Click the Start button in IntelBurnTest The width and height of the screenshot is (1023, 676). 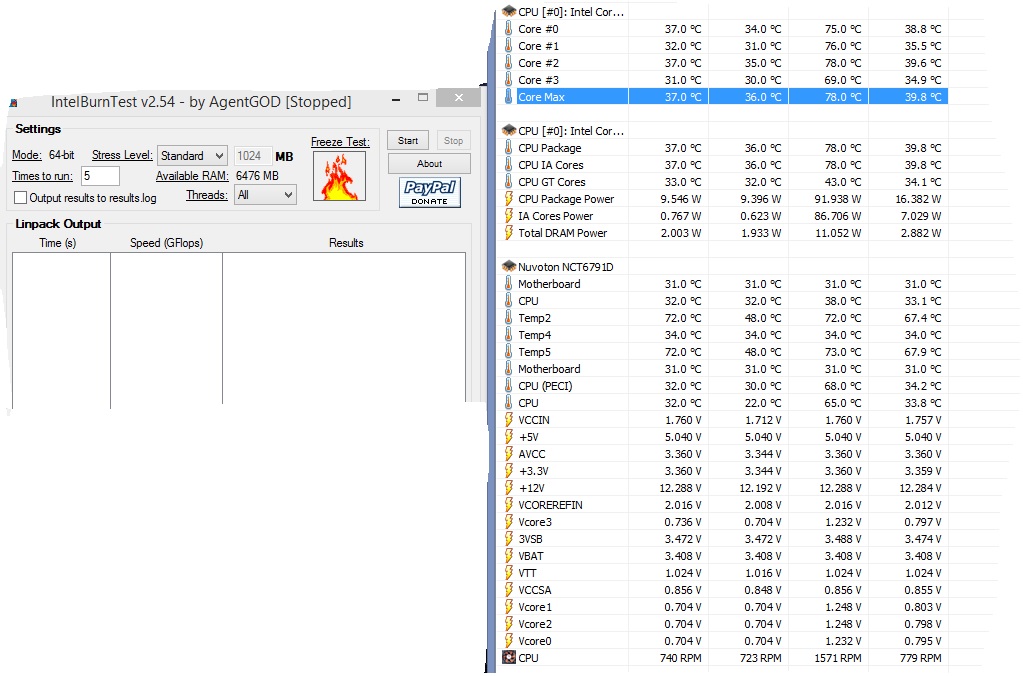coord(408,140)
